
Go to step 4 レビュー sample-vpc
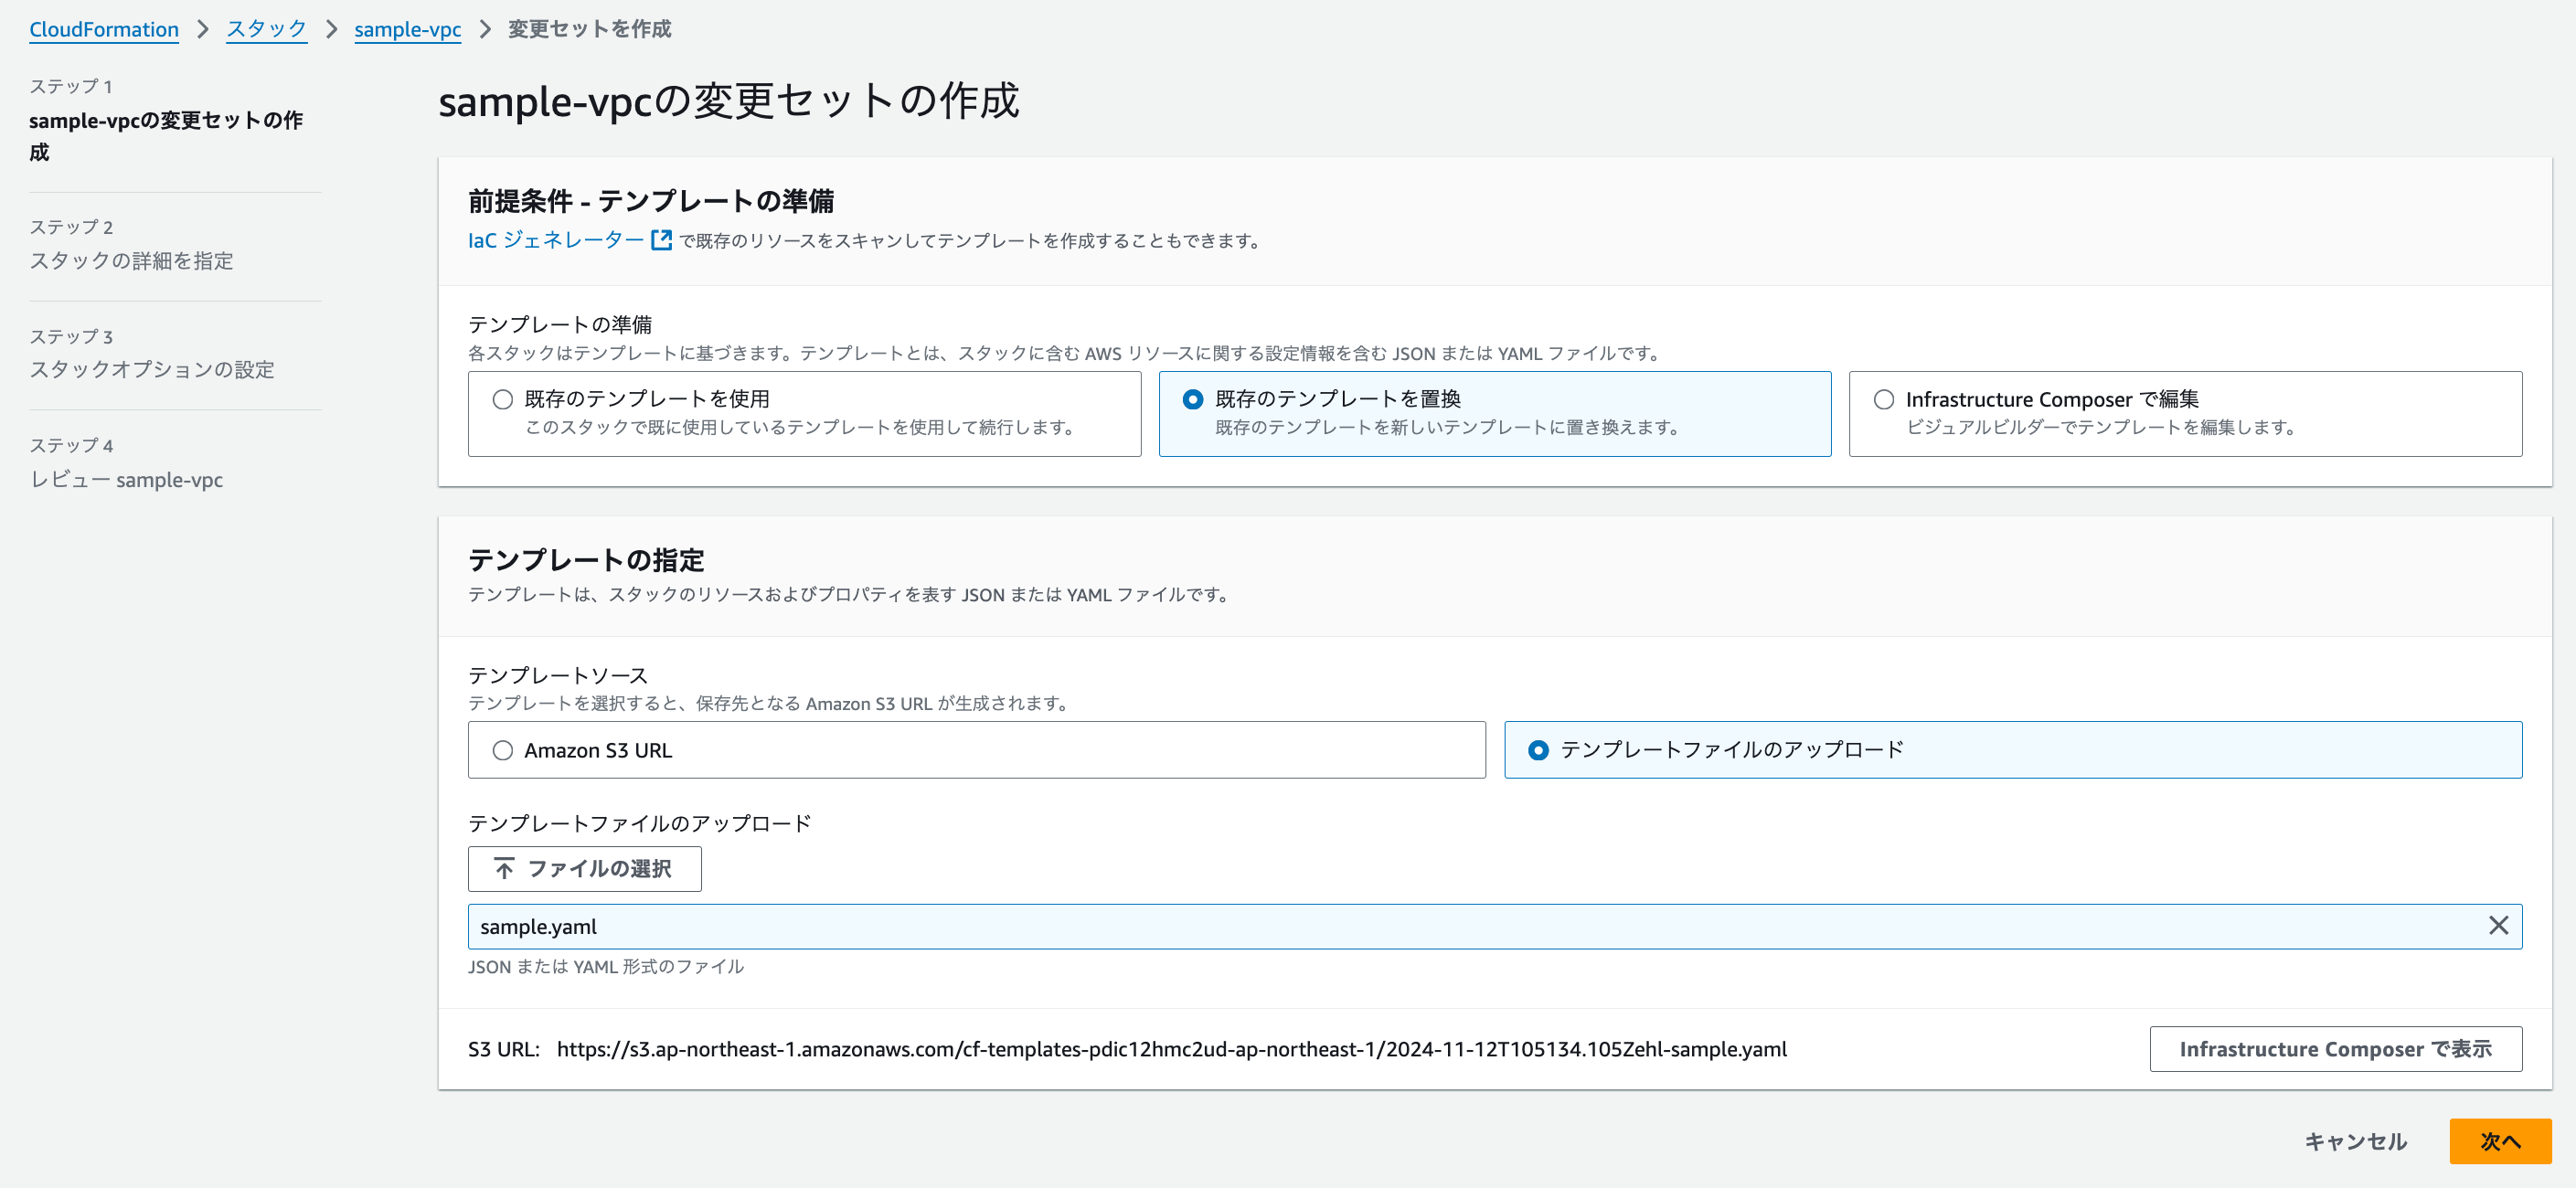pyautogui.click(x=126, y=480)
